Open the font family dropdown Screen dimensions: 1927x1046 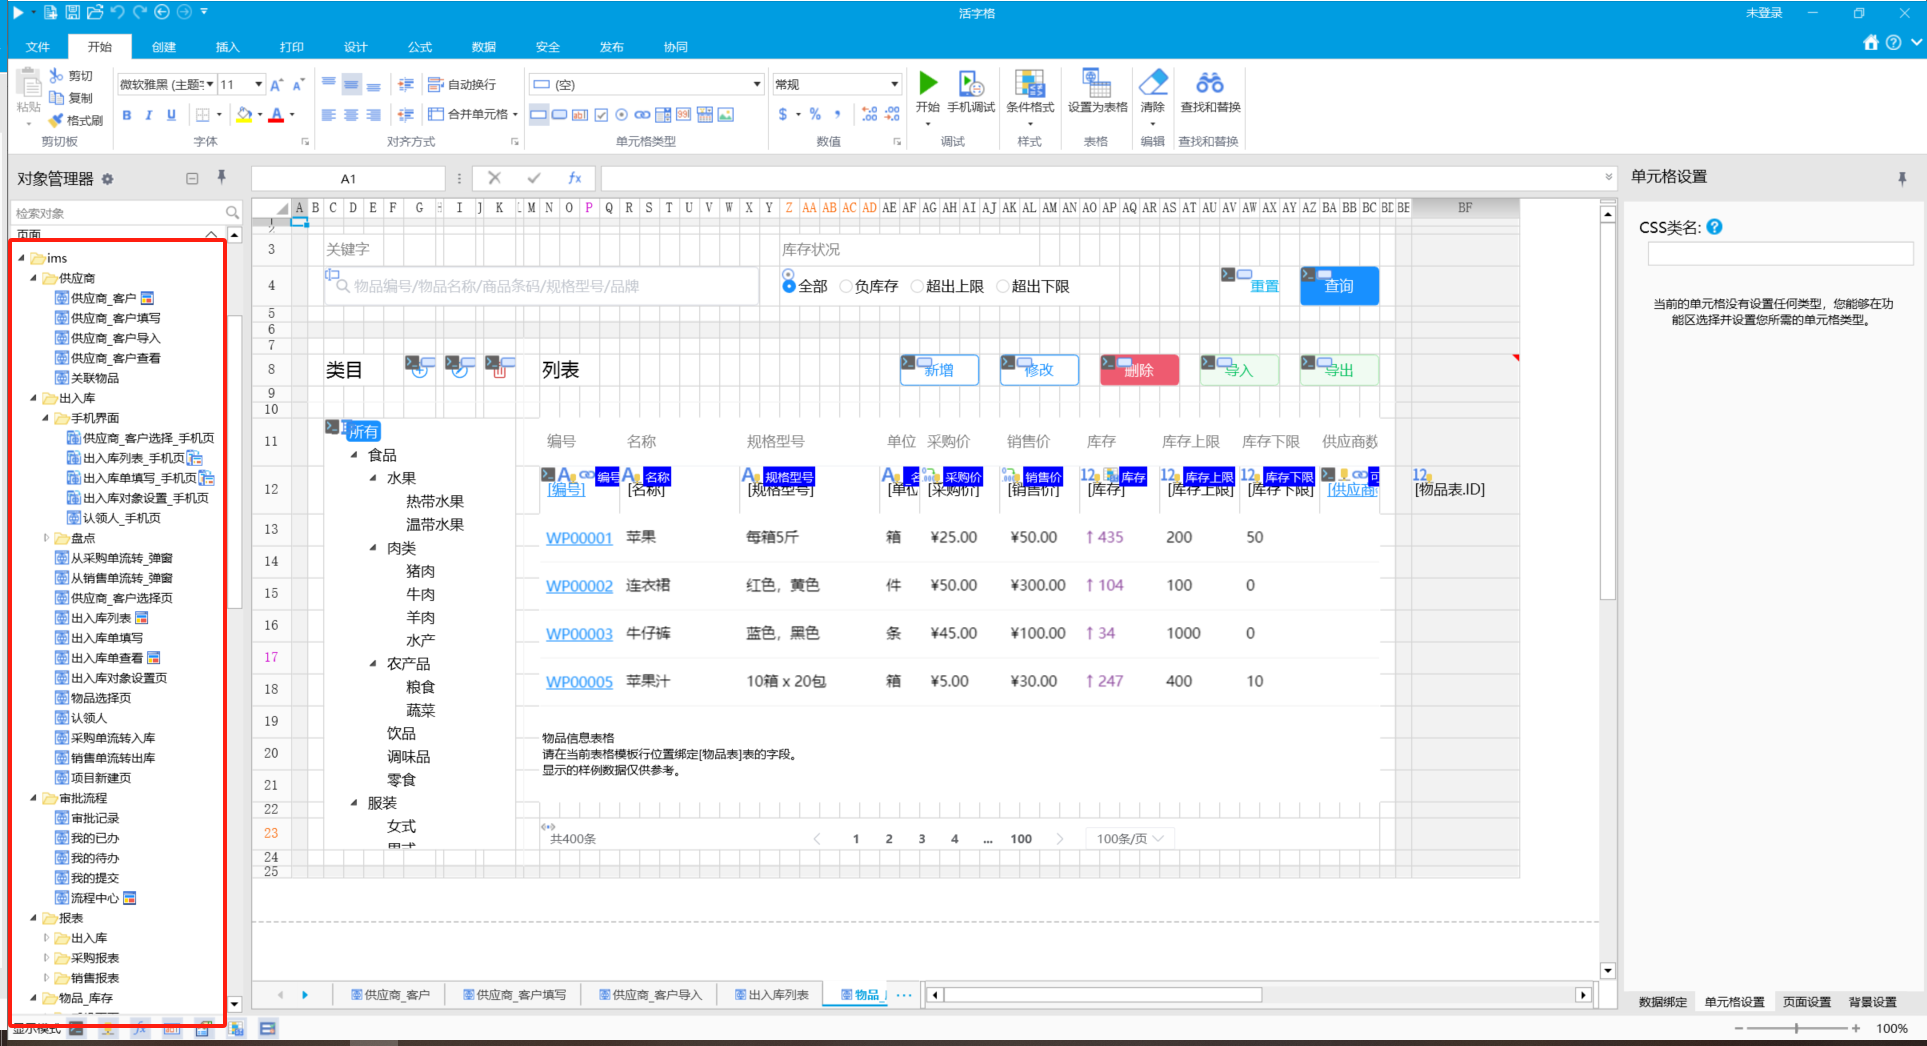(210, 85)
